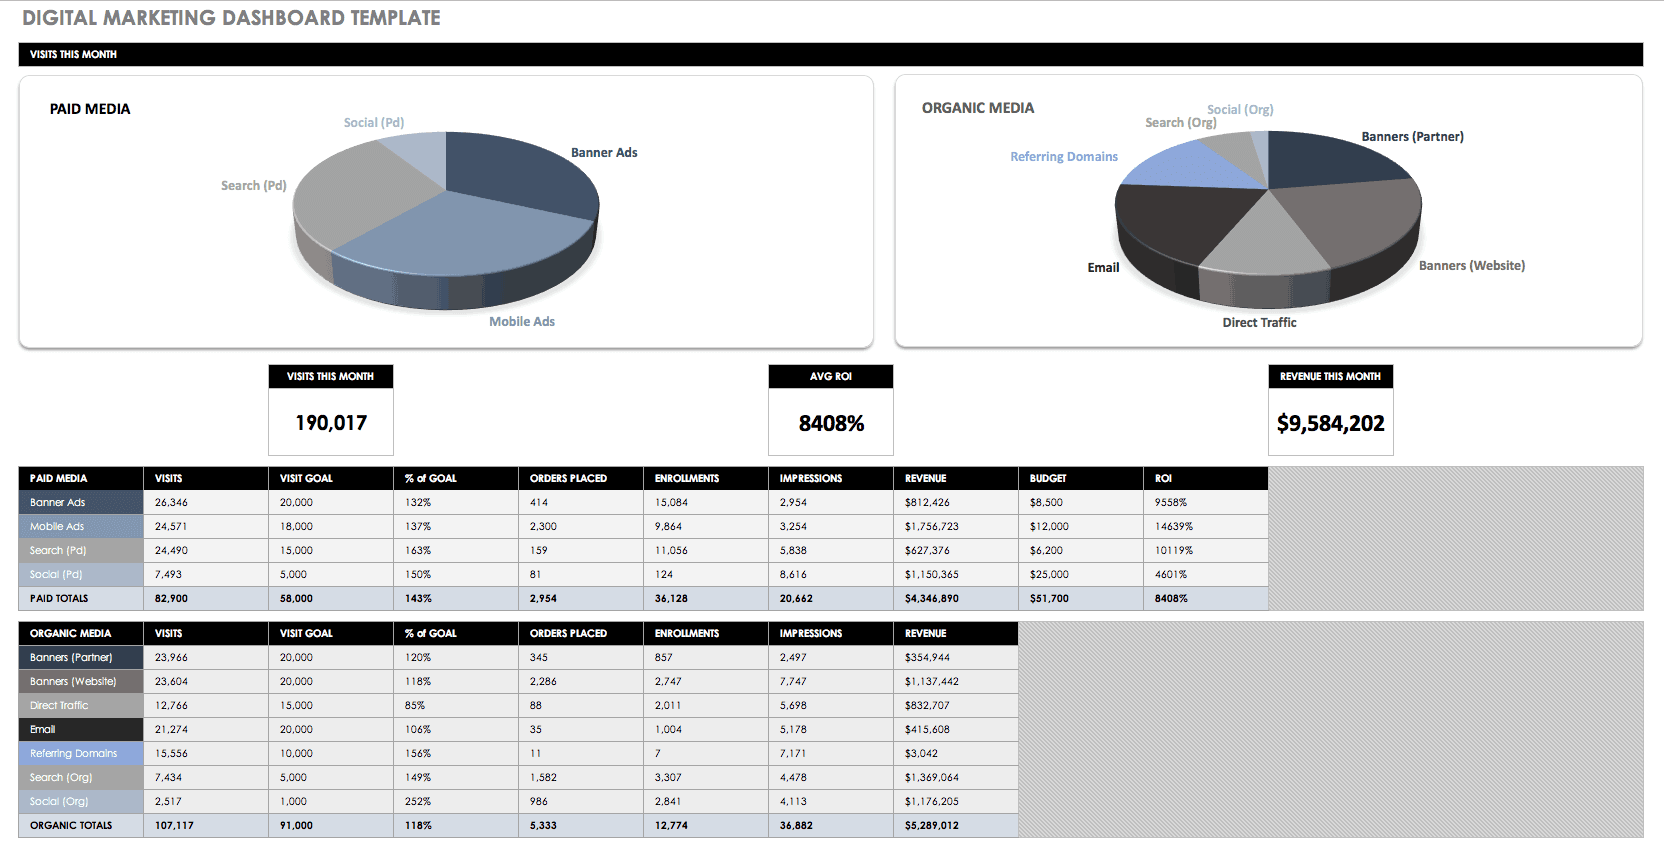The height and width of the screenshot is (851, 1664).
Task: Select the Paid Media pie chart
Action: pyautogui.click(x=446, y=220)
